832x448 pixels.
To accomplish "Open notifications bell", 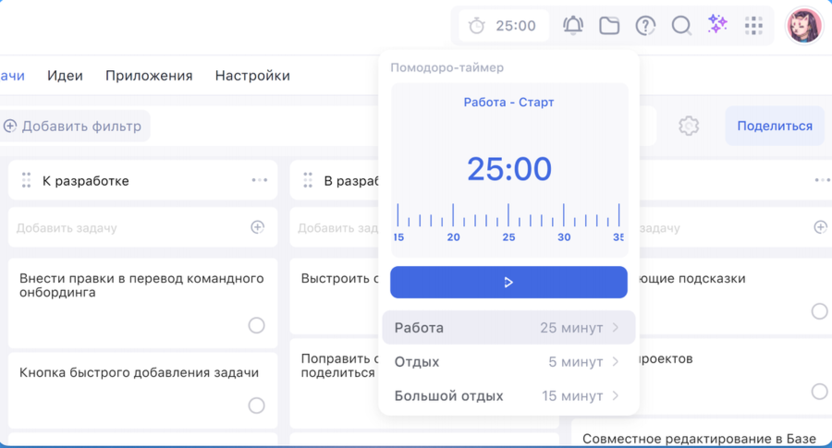I will (x=573, y=25).
